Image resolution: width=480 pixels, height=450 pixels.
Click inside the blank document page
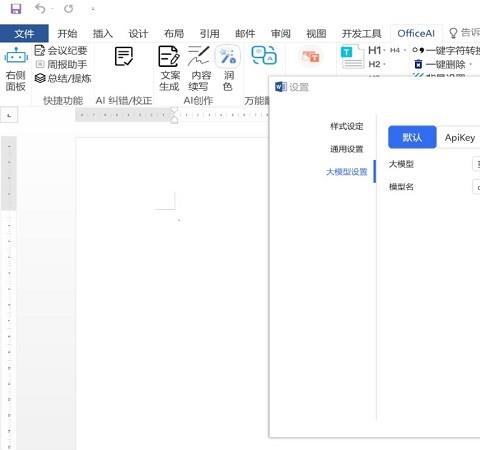[172, 293]
